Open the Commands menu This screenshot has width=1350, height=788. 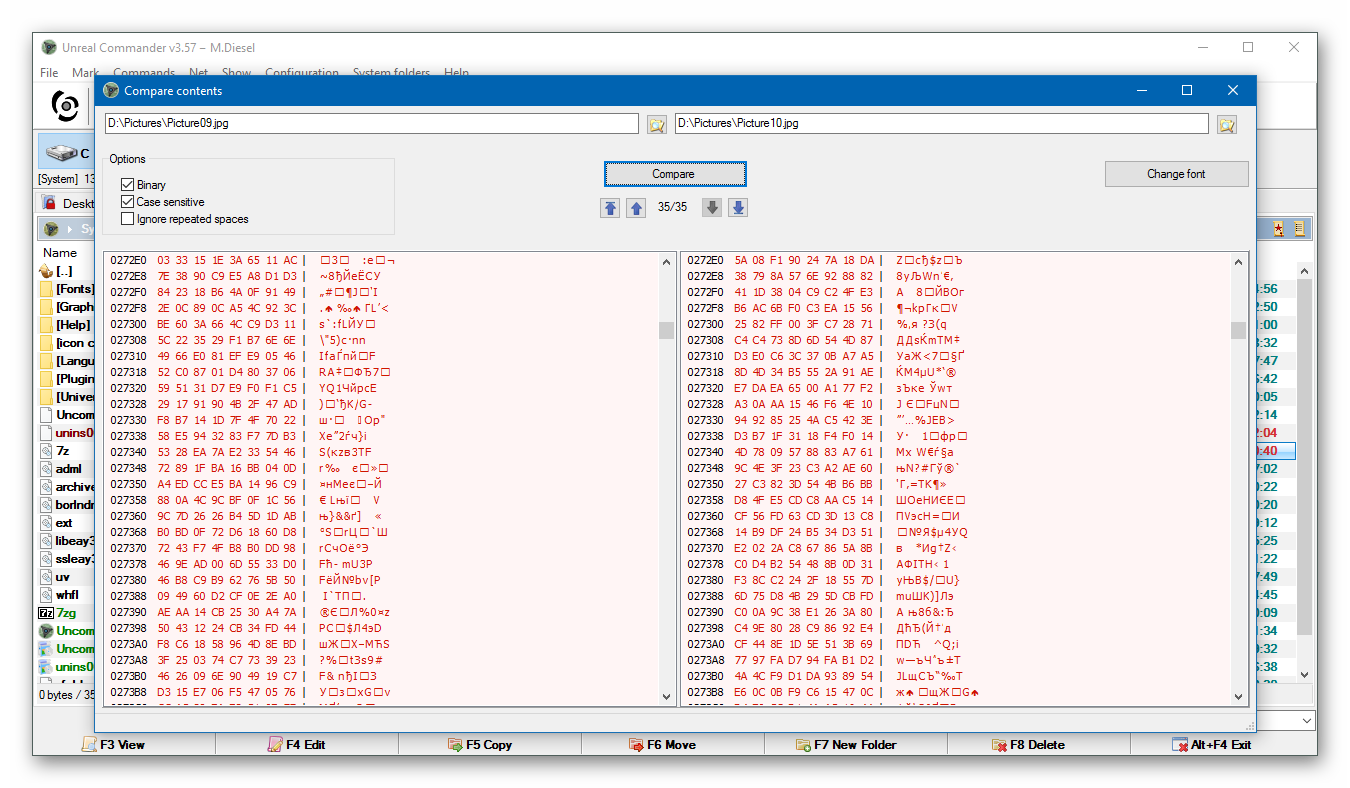[x=144, y=73]
